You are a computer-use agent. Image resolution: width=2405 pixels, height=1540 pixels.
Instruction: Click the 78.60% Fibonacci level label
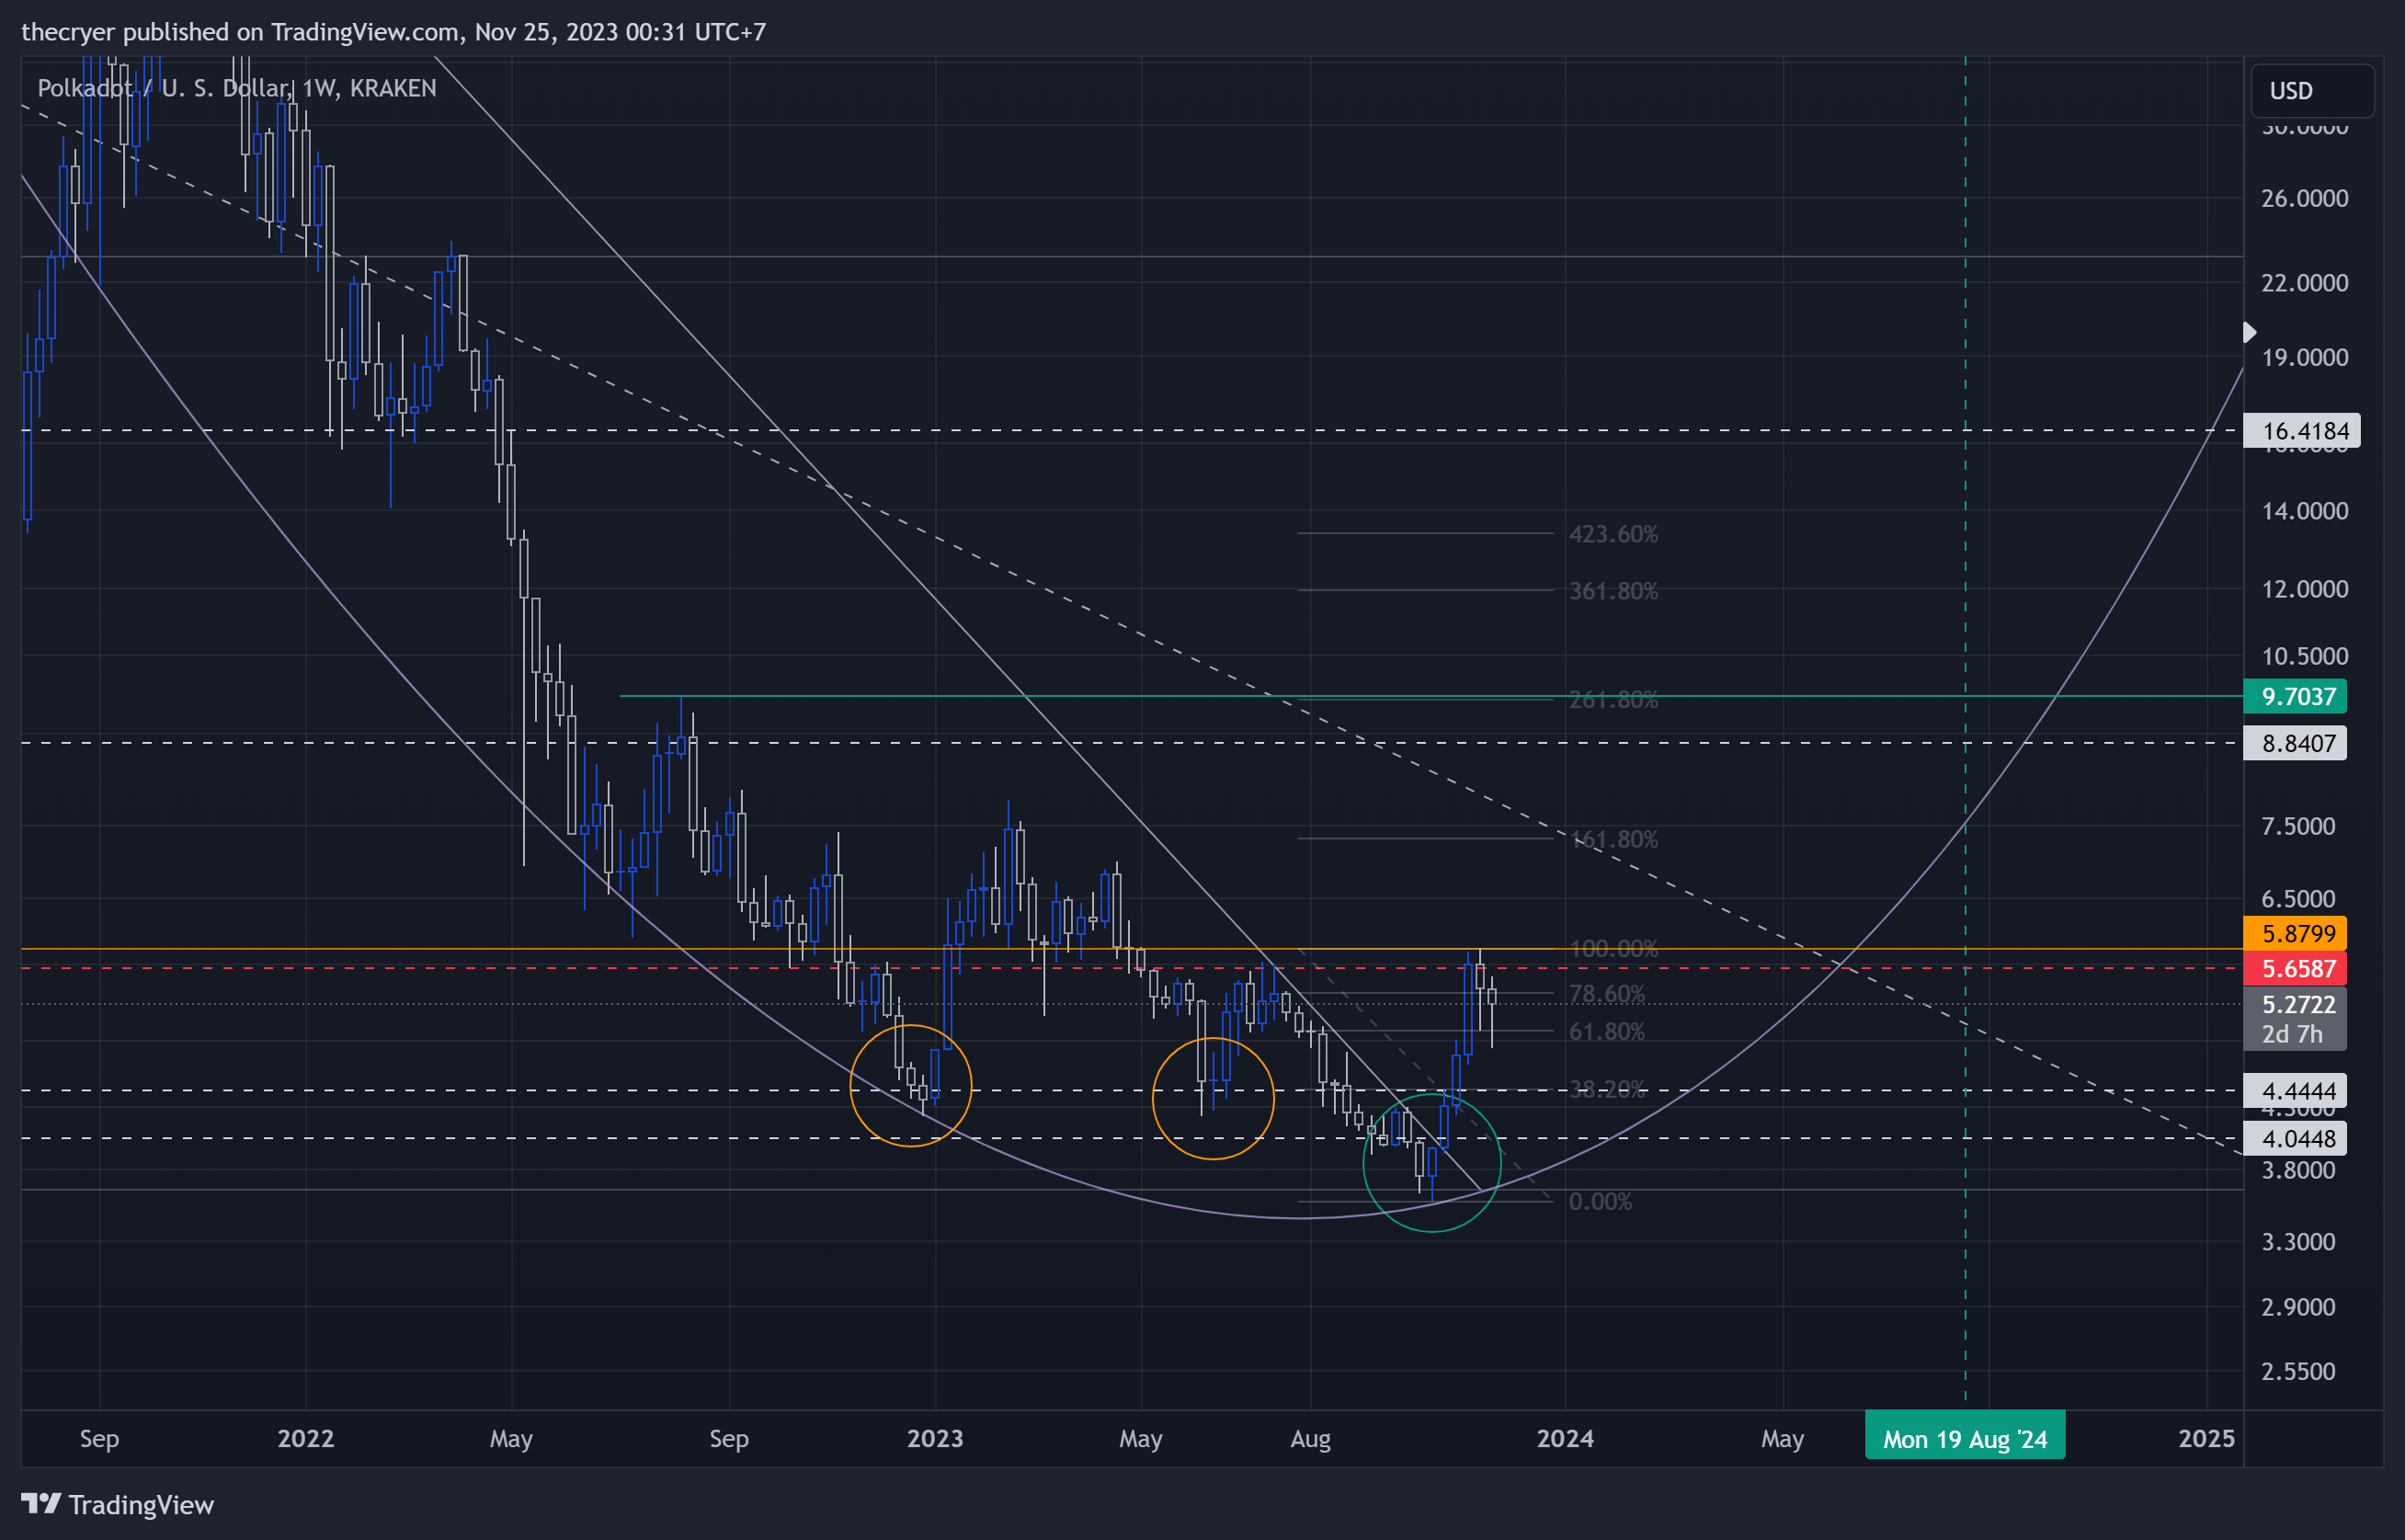1606,994
